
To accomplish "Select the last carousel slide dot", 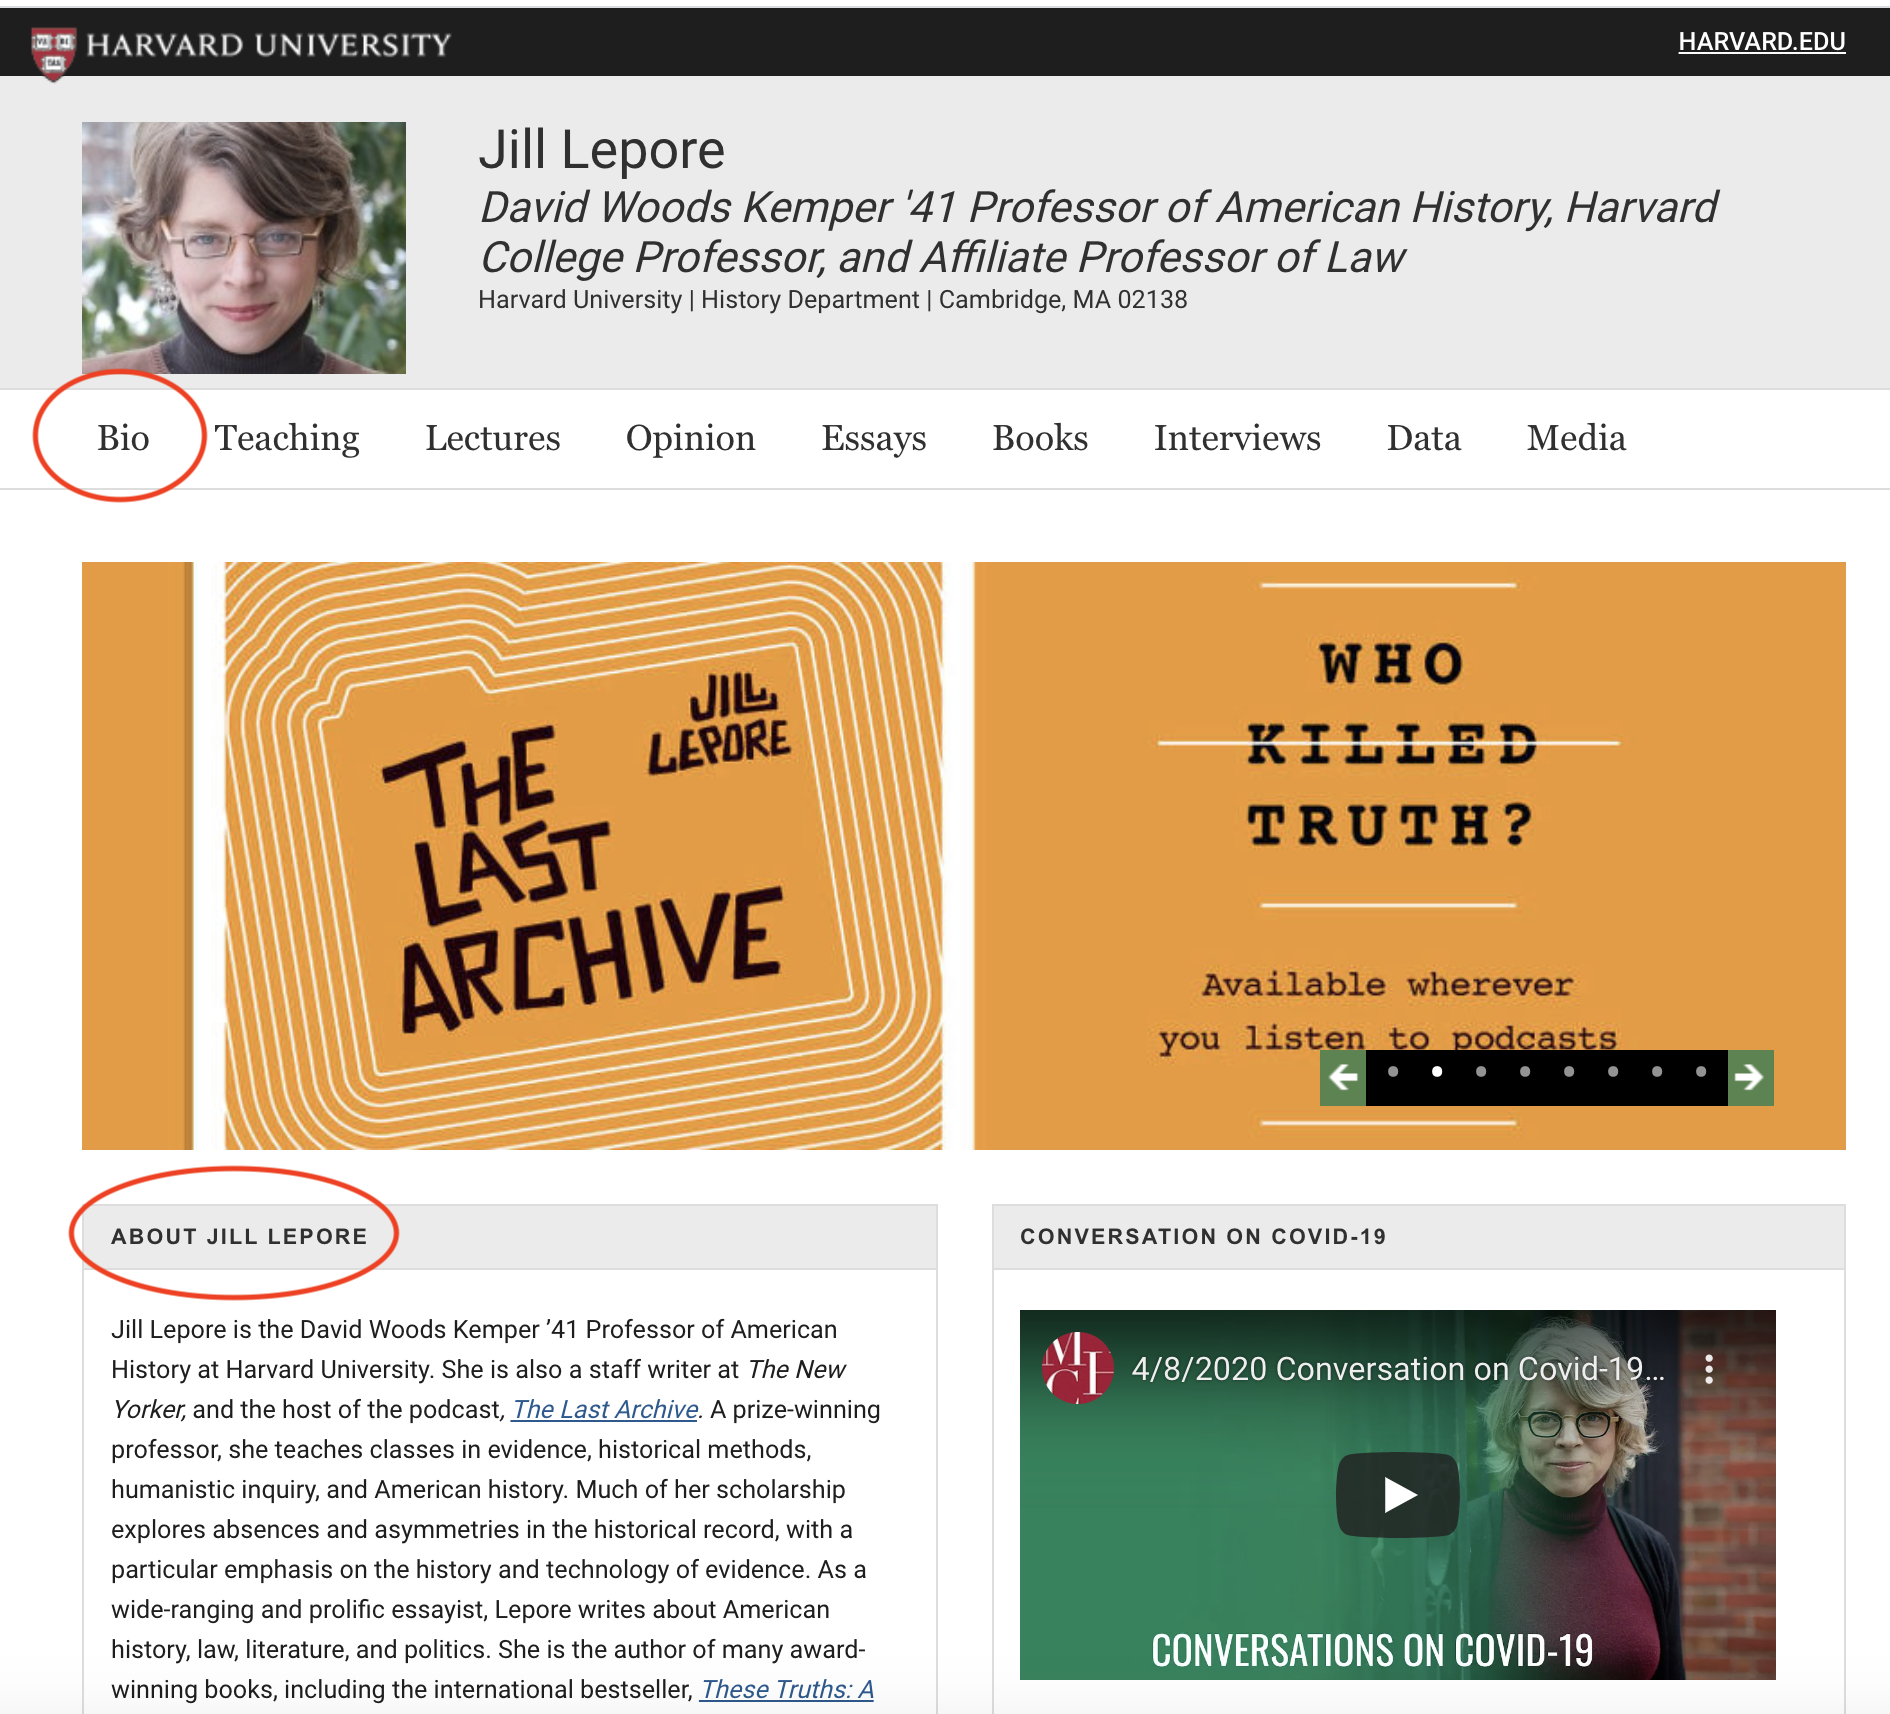I will pyautogui.click(x=1701, y=1072).
